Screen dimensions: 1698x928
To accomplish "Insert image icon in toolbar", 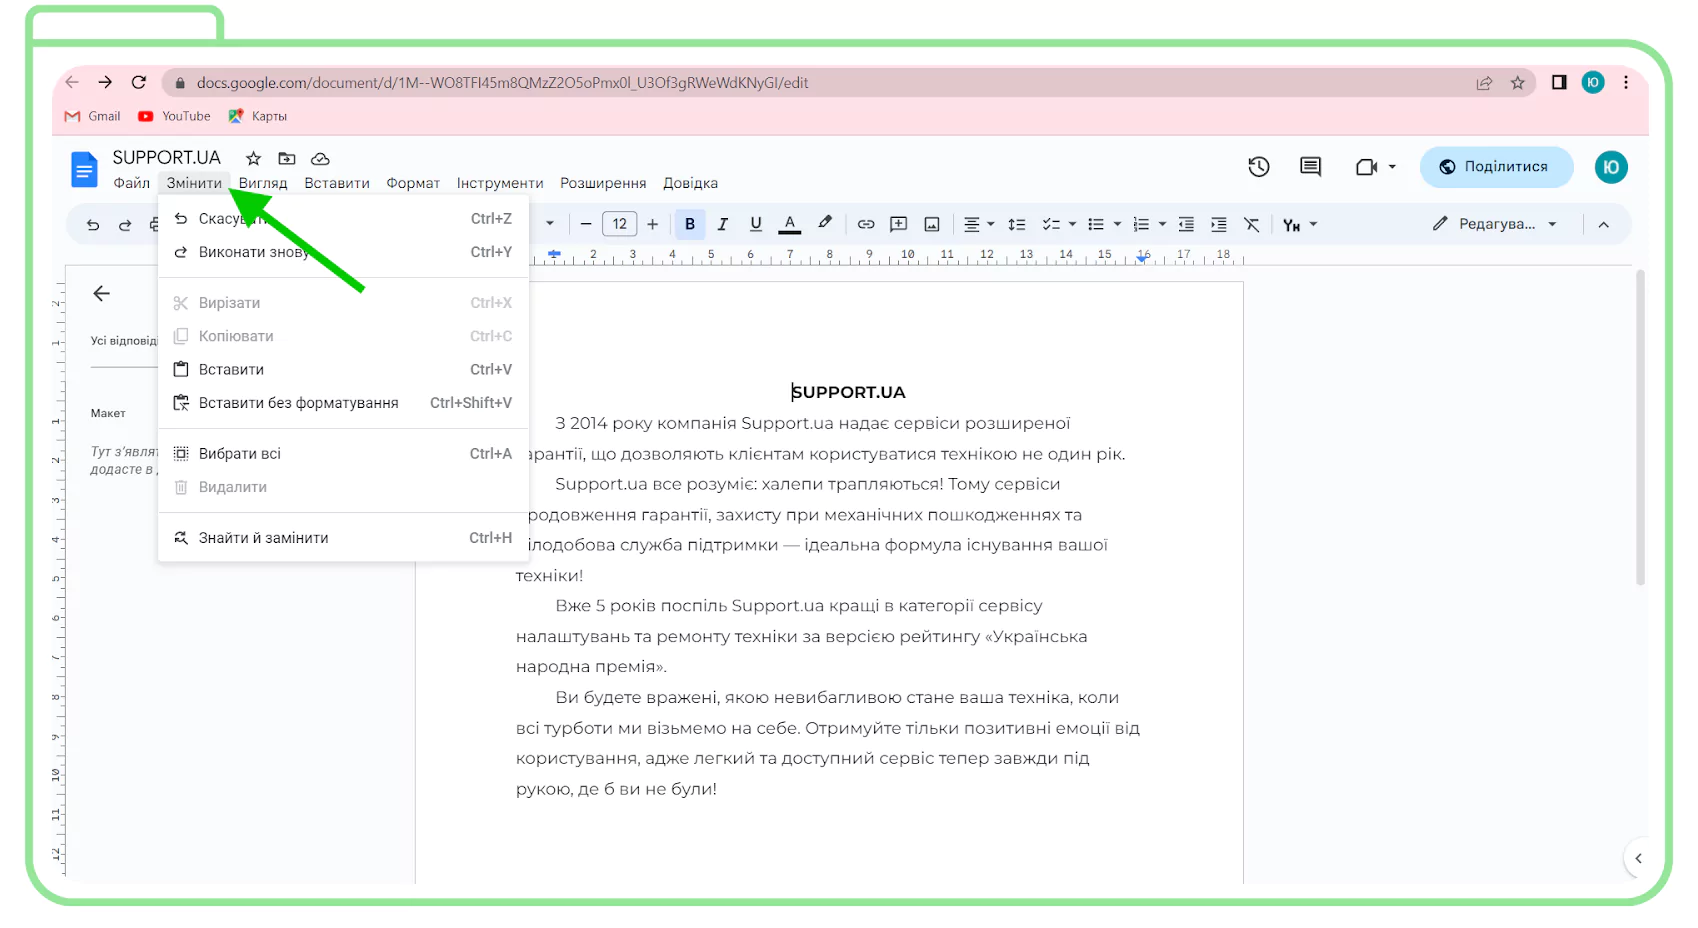I will [932, 224].
